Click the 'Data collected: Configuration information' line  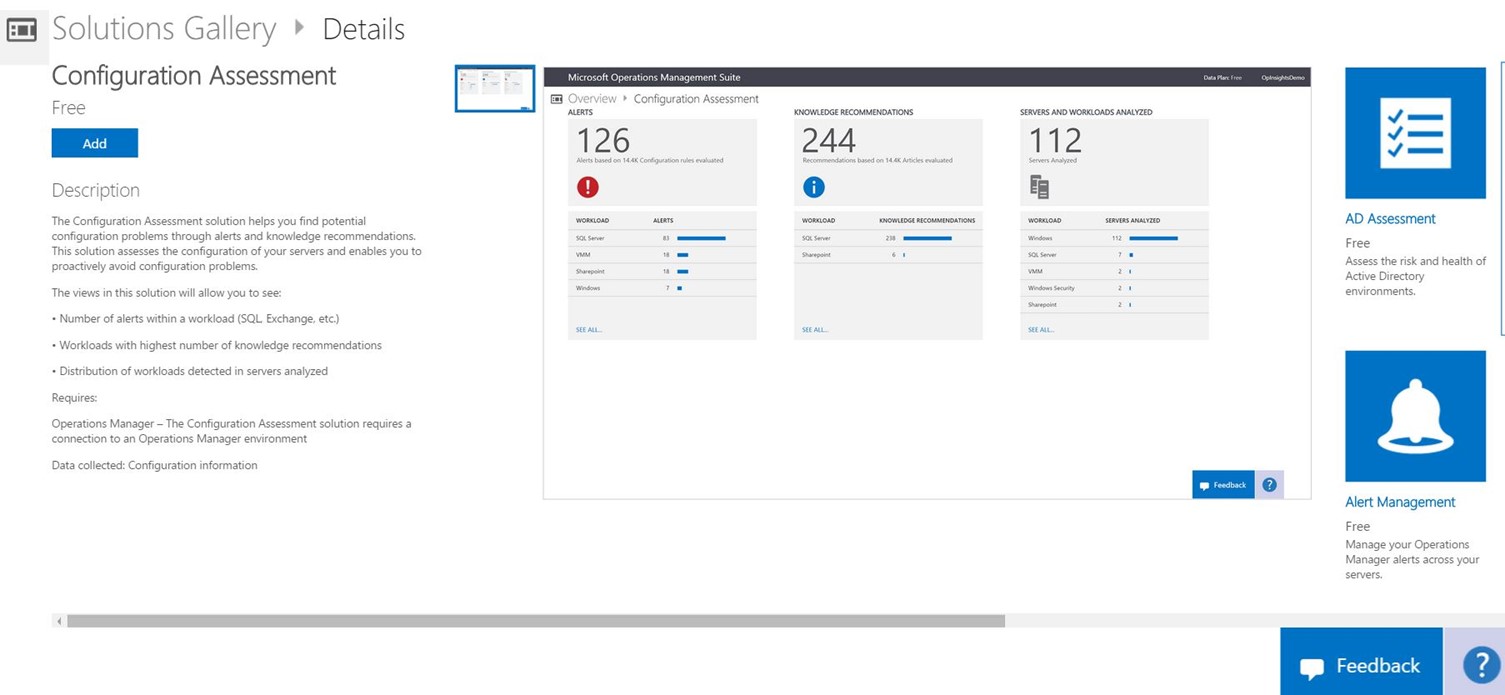[155, 465]
